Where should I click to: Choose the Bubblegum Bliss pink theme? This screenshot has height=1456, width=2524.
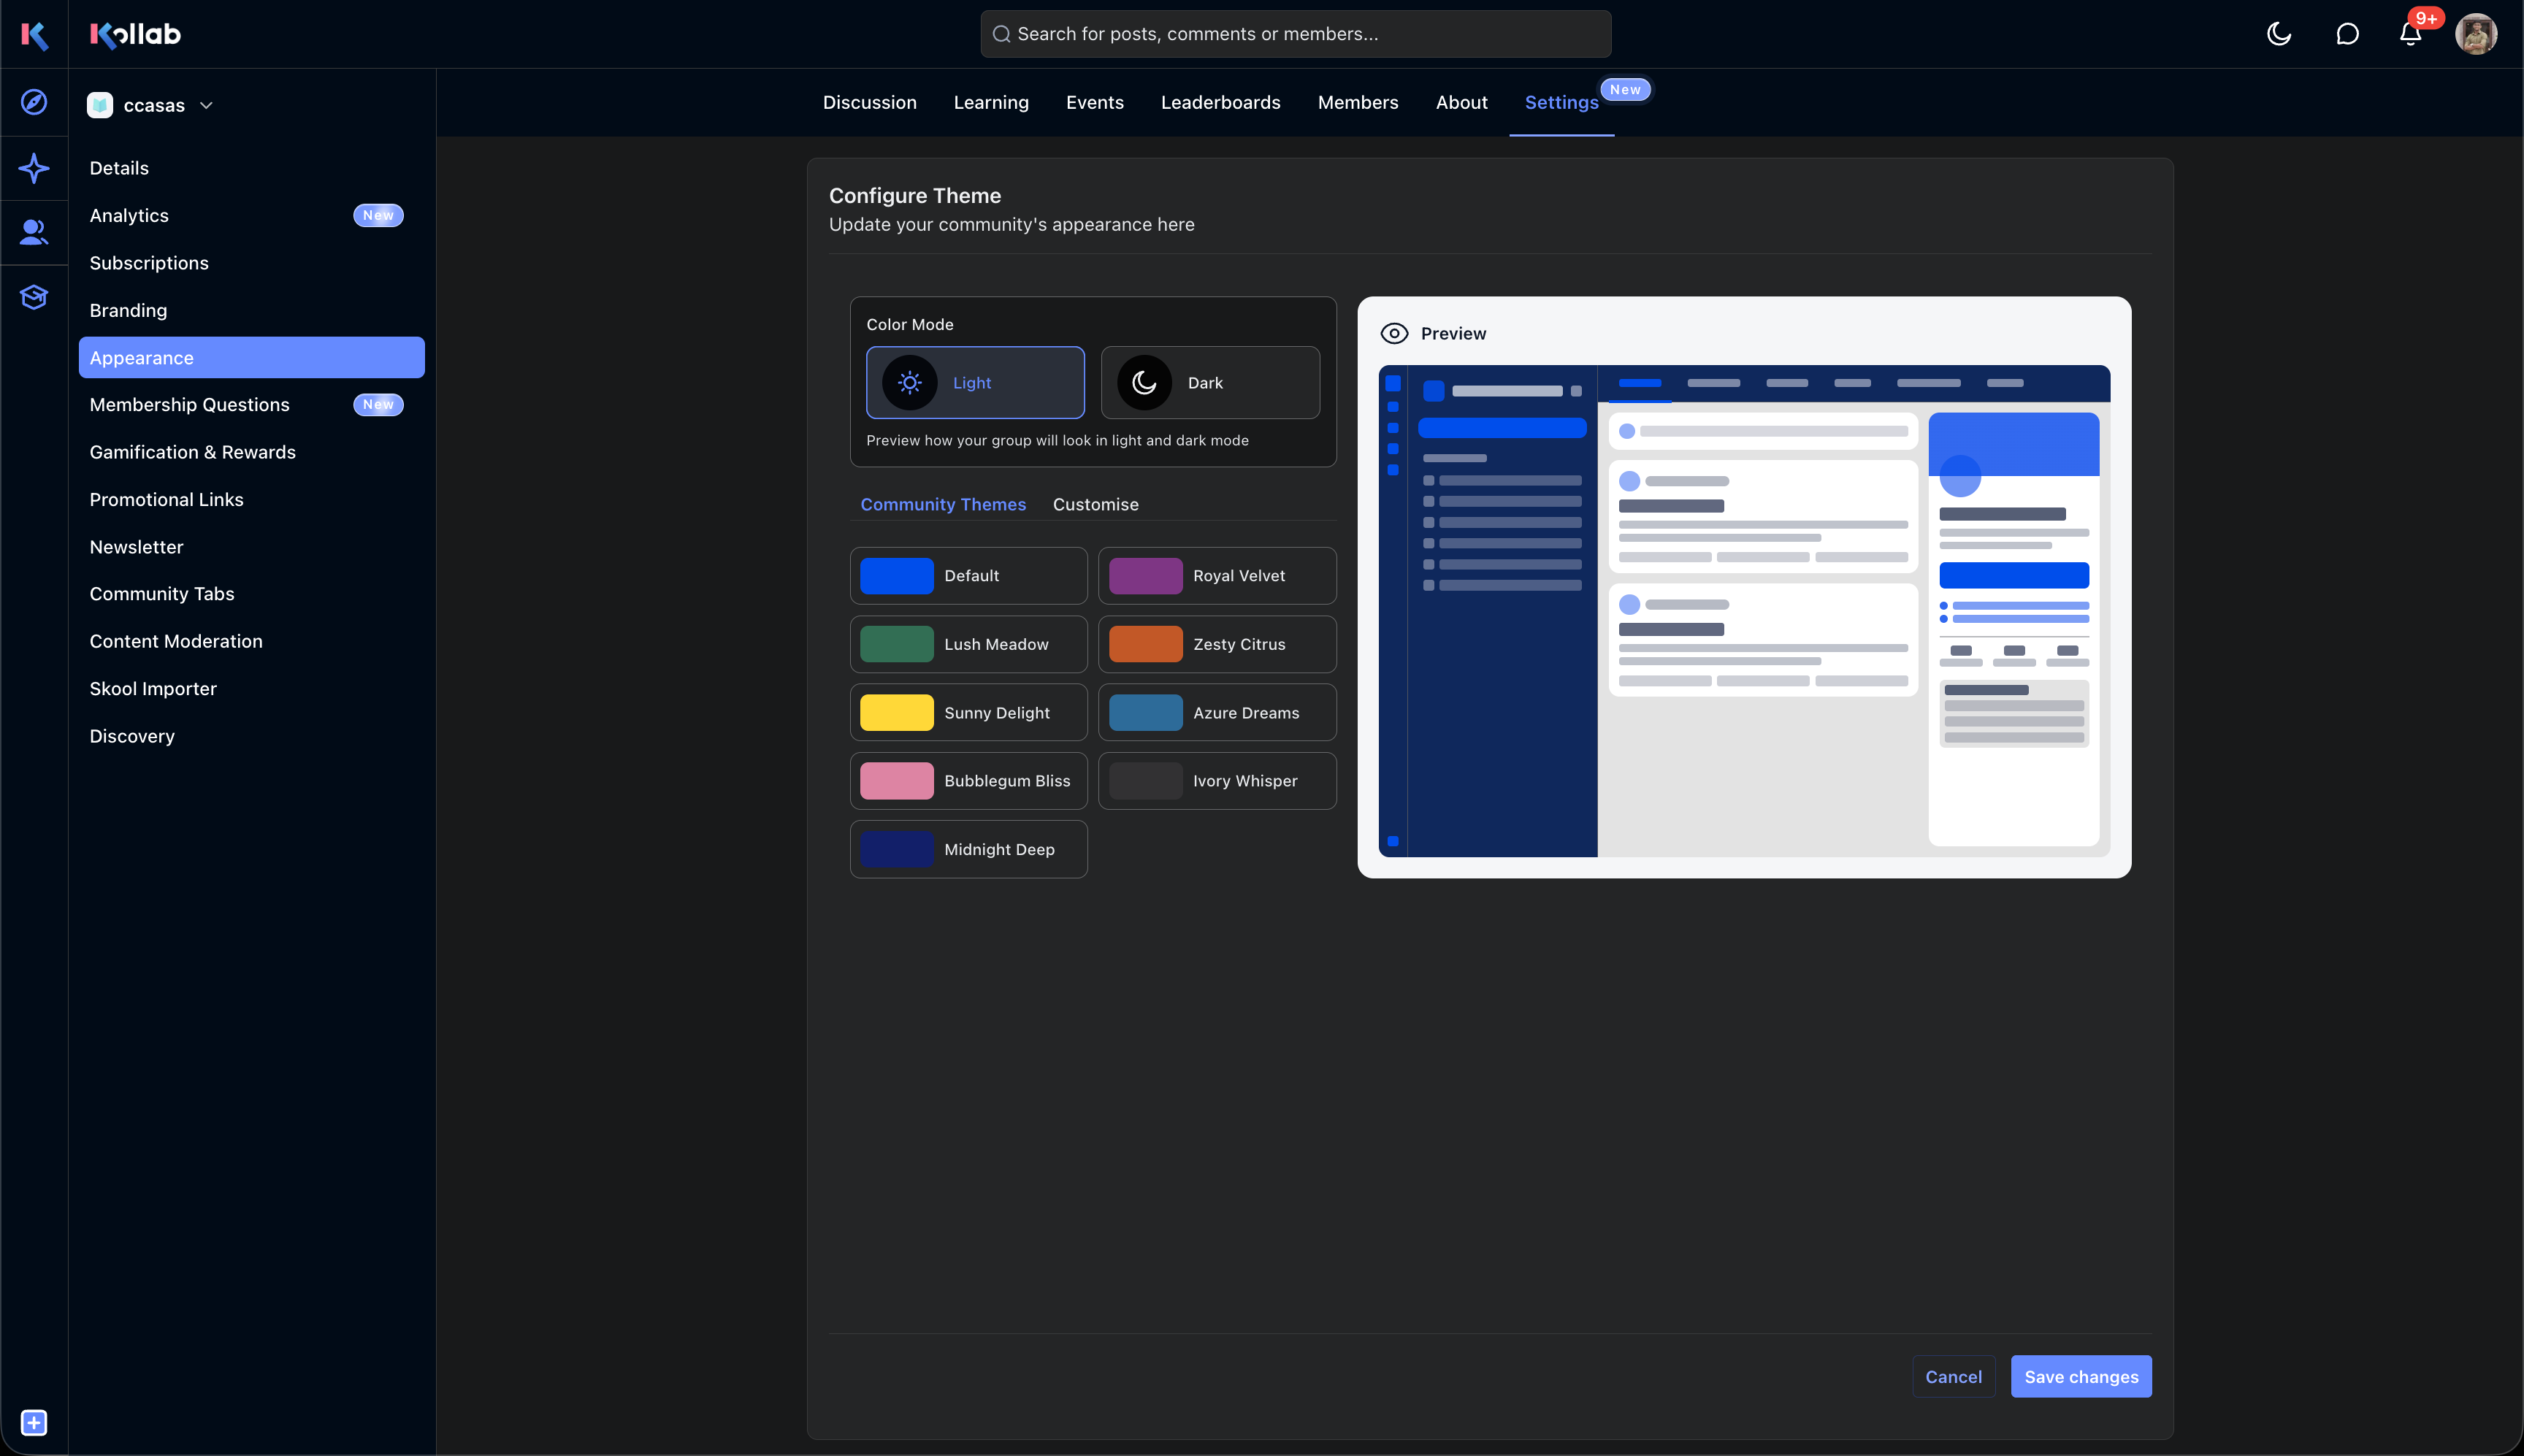968,780
